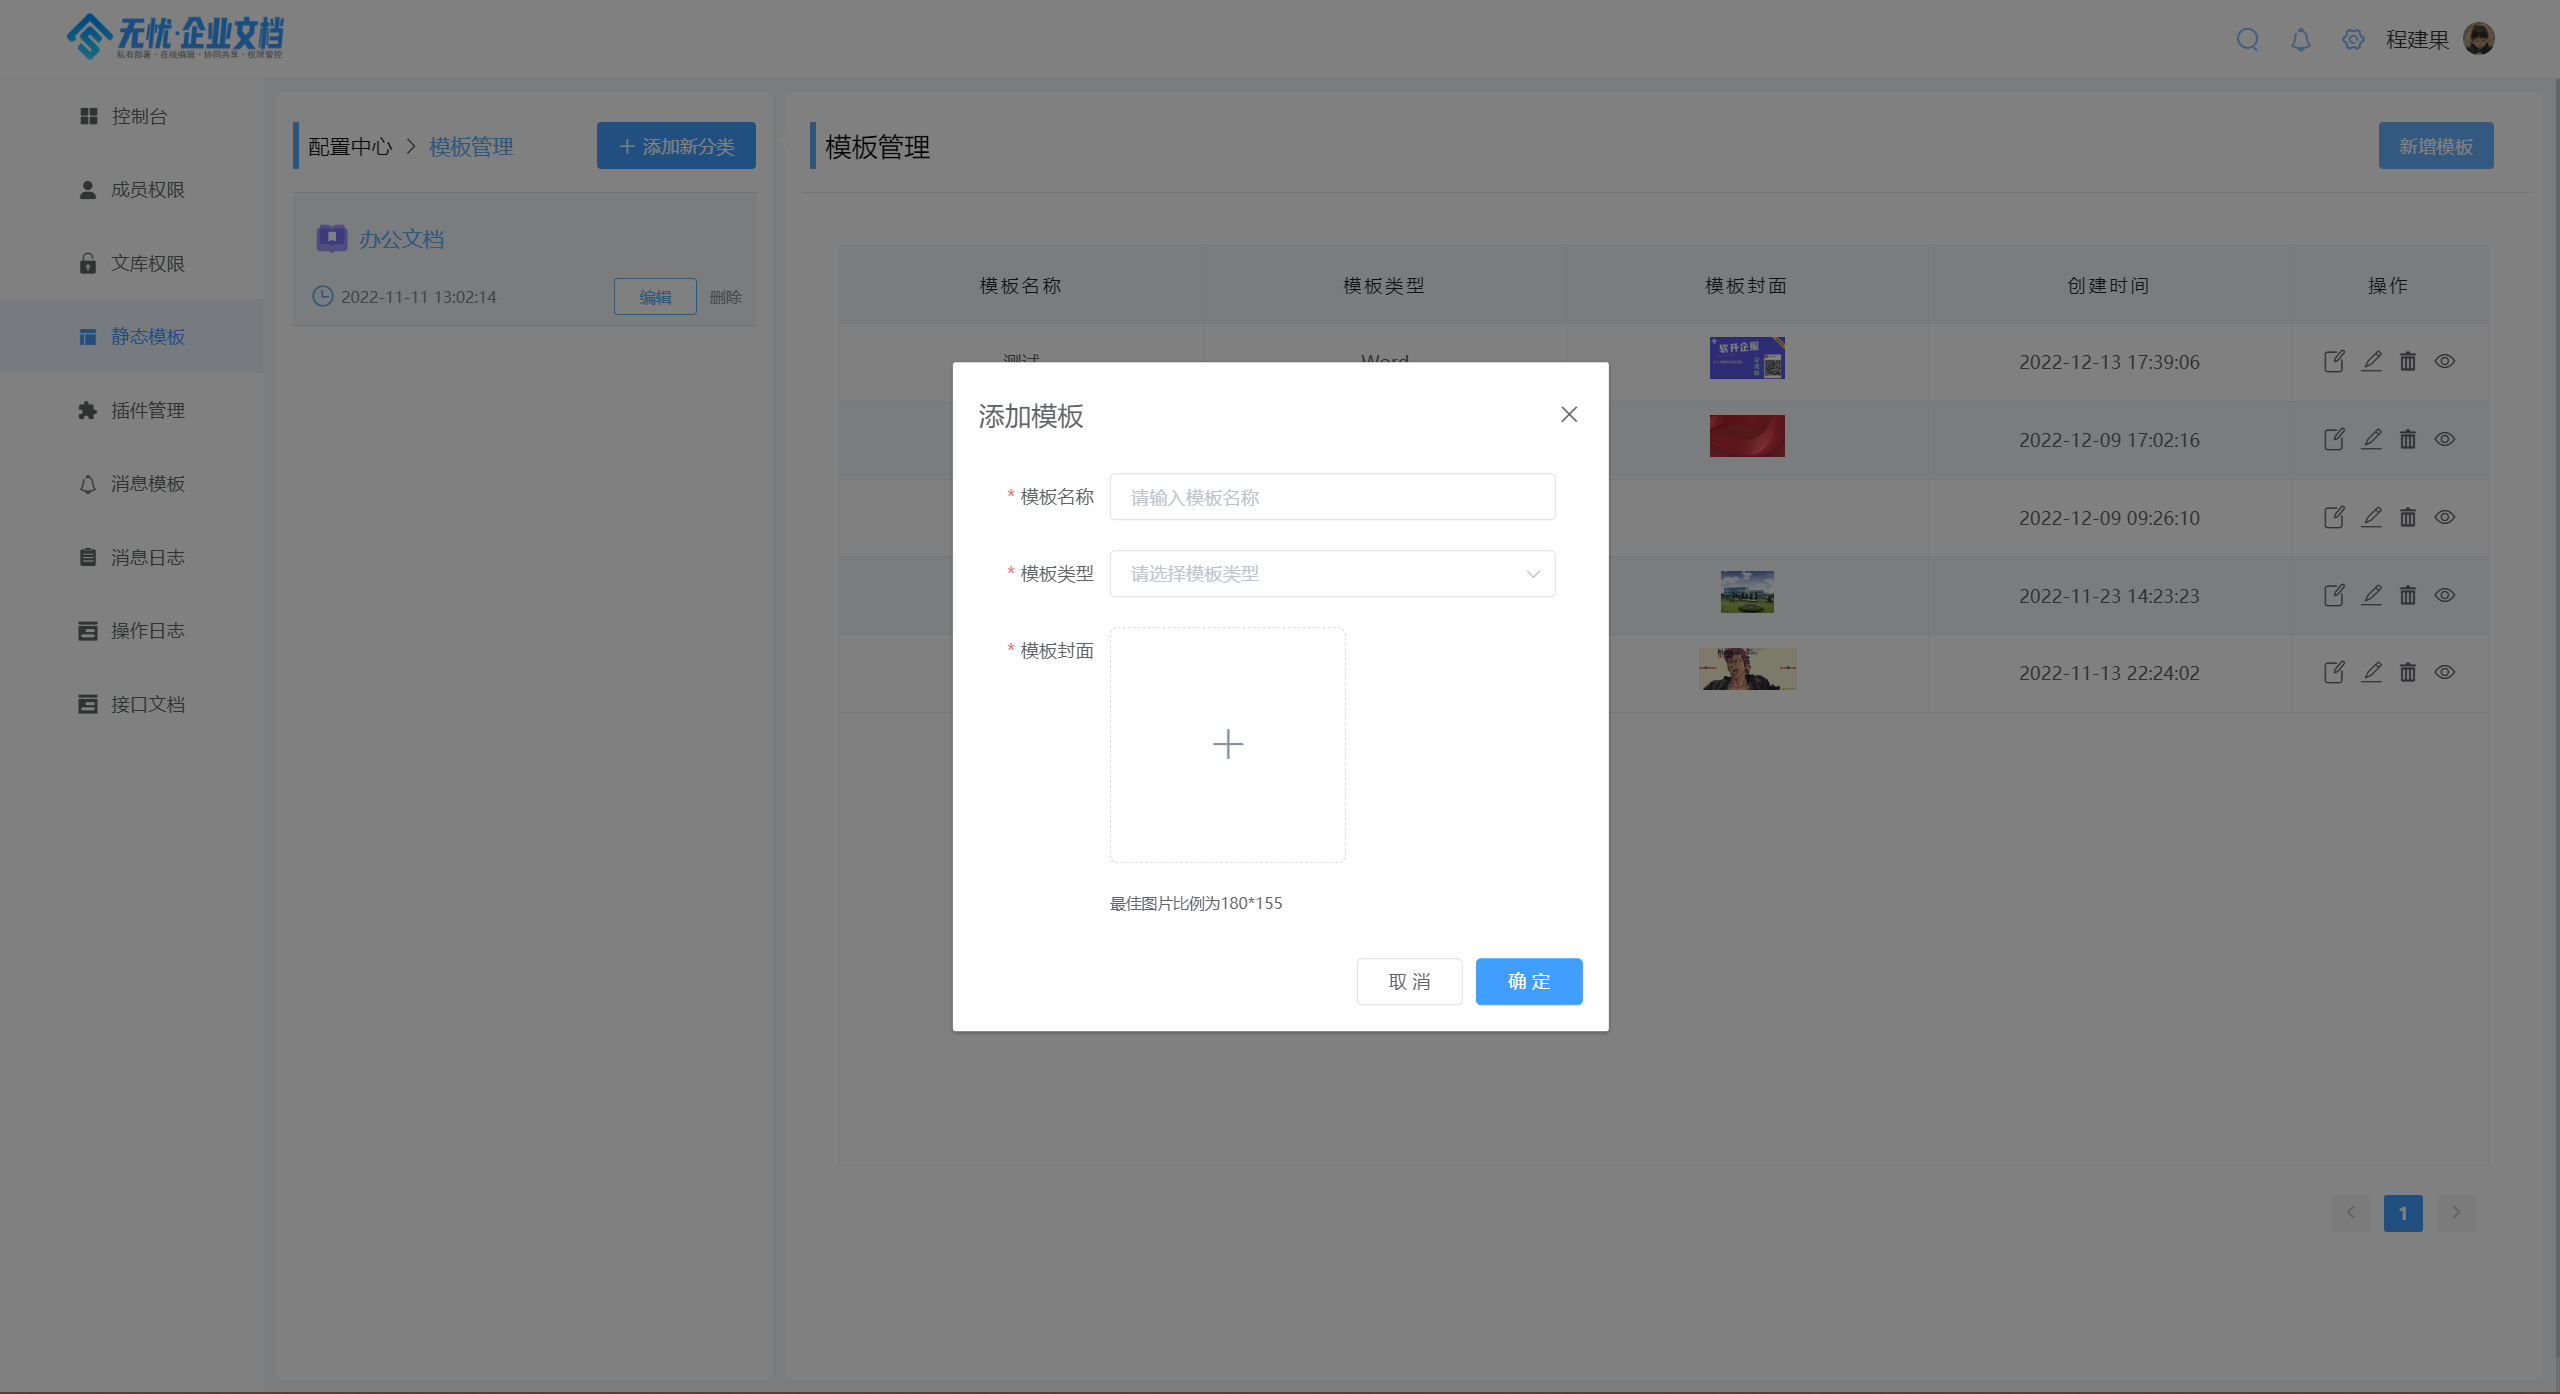Toggle eye preview for 2022-12-09 09:26:10 row
2560x1394 pixels.
click(2445, 517)
